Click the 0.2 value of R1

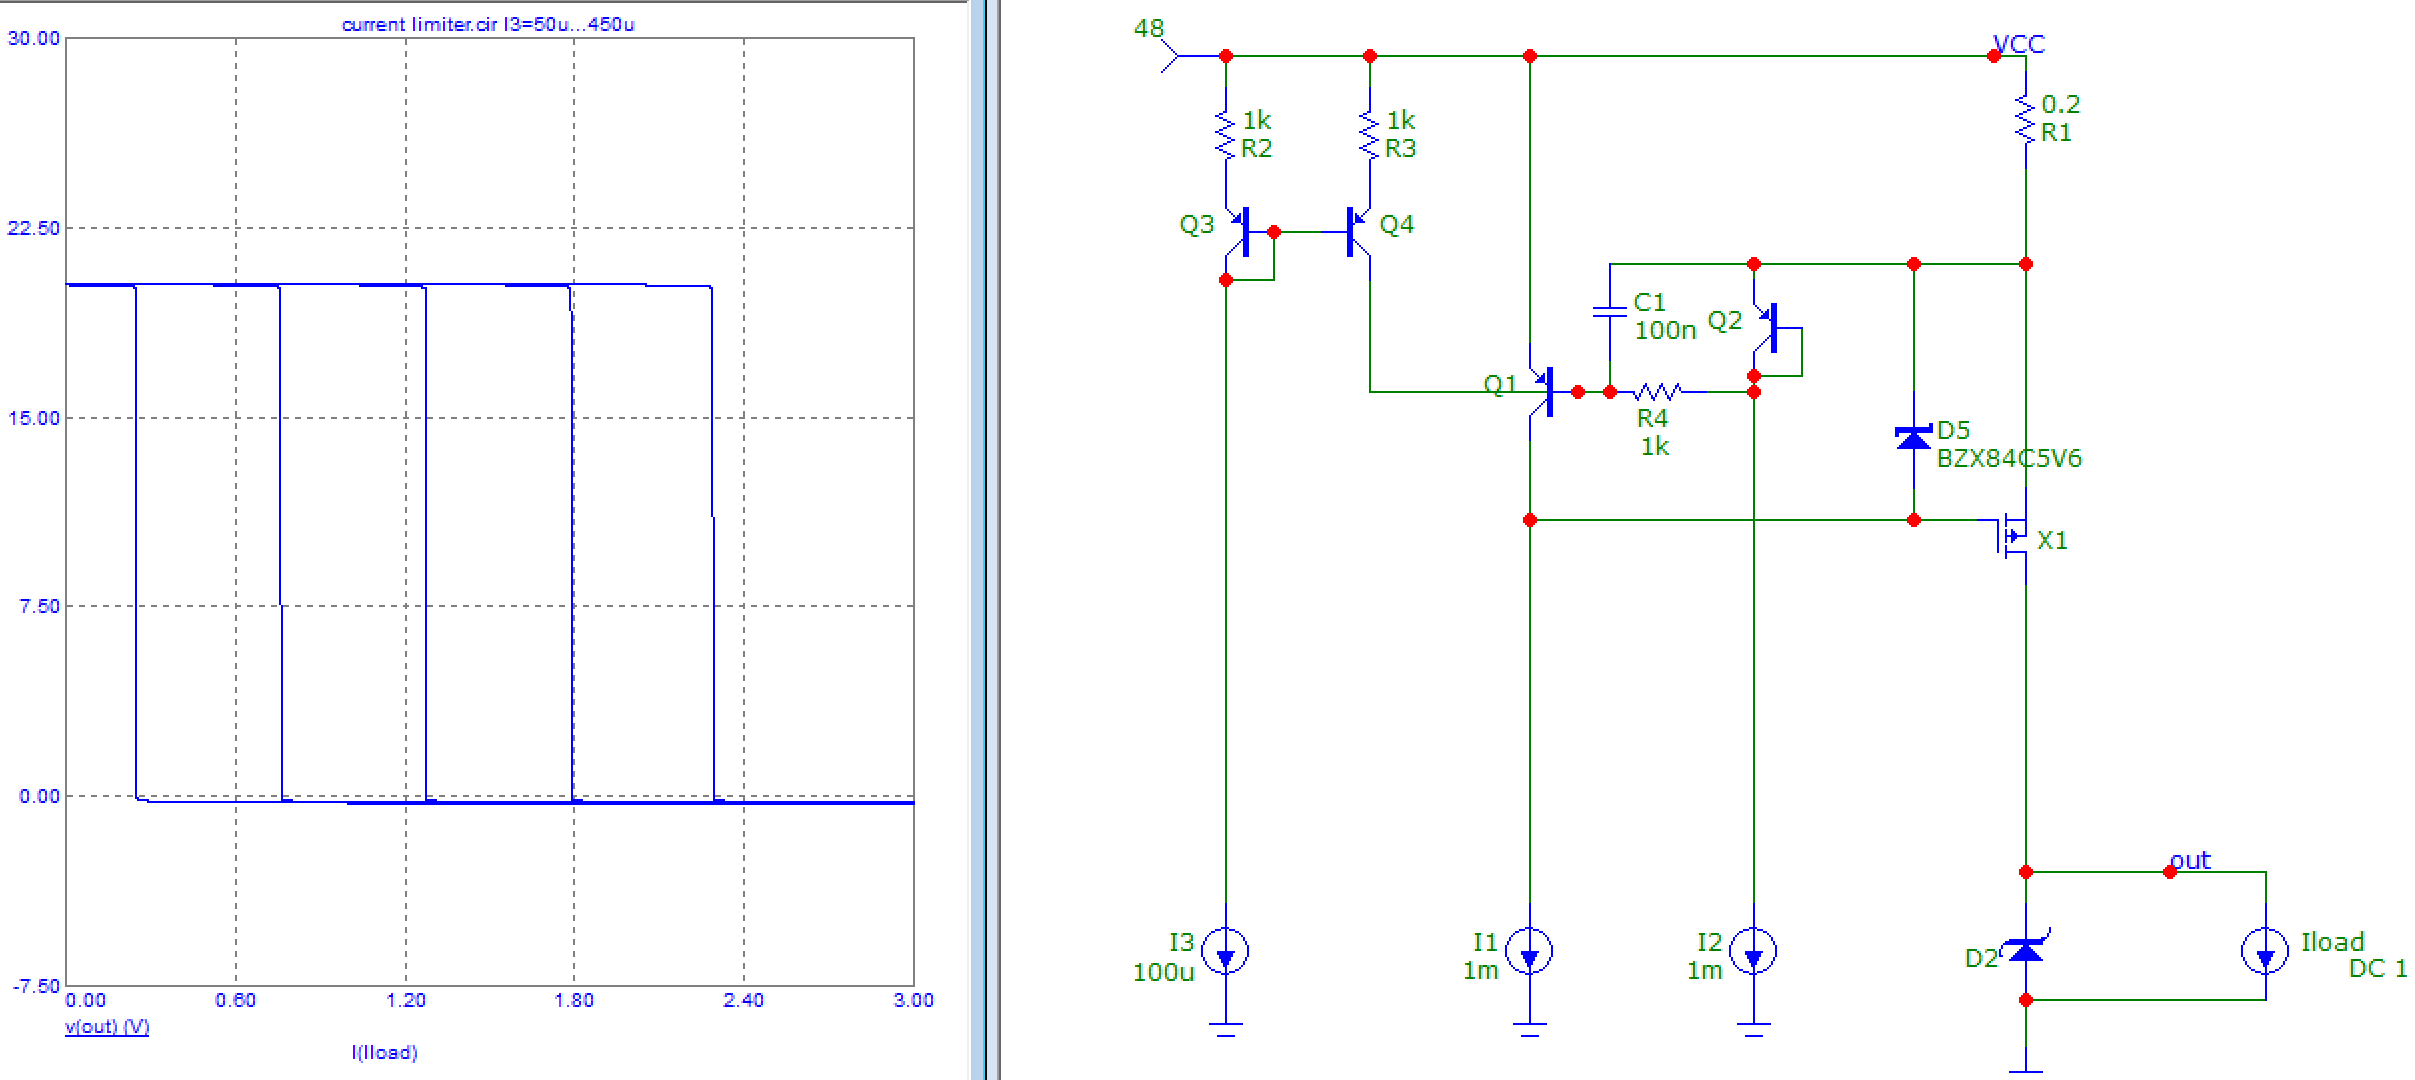tap(2061, 104)
